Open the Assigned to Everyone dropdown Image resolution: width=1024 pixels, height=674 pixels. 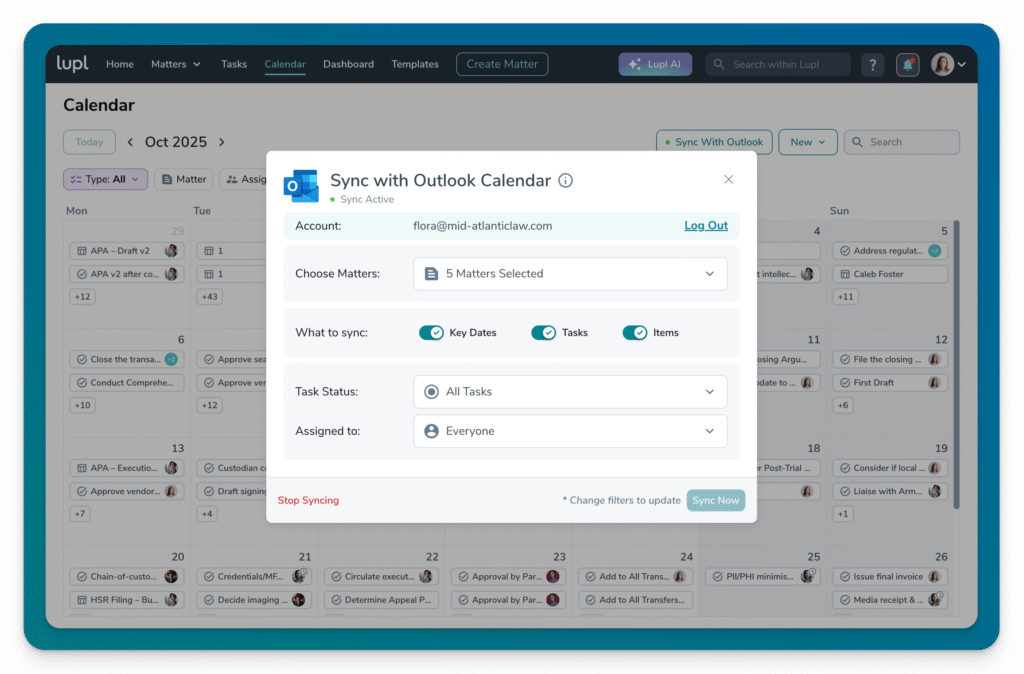coord(570,431)
